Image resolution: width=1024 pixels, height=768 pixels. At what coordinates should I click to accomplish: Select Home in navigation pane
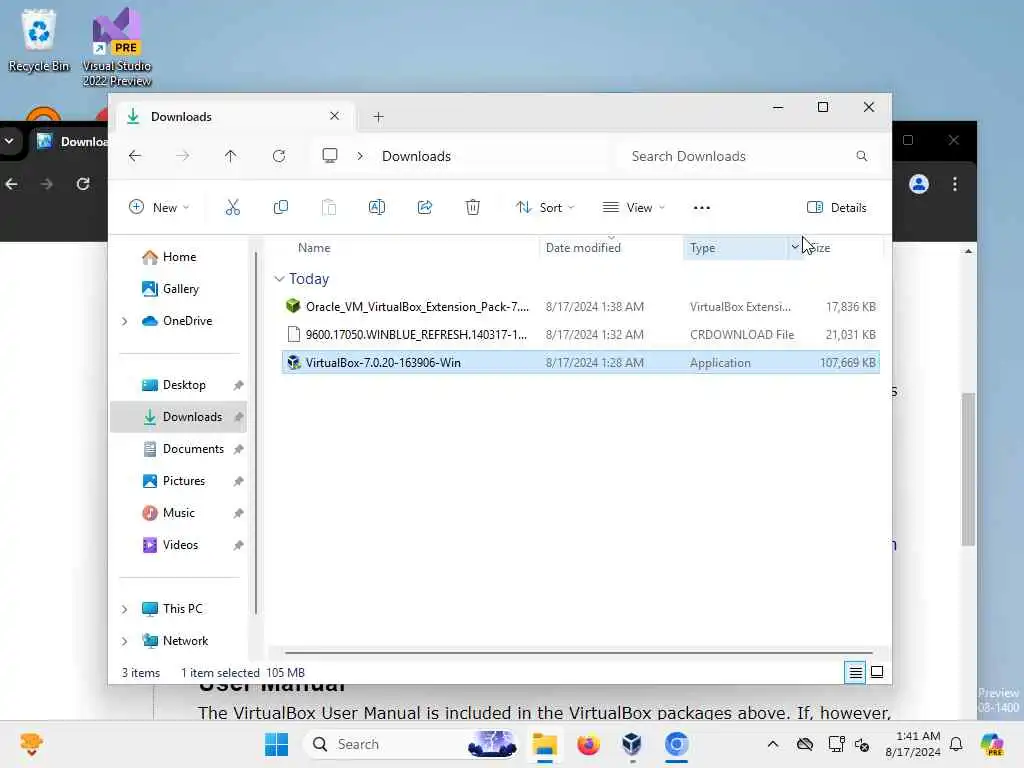[x=179, y=257]
